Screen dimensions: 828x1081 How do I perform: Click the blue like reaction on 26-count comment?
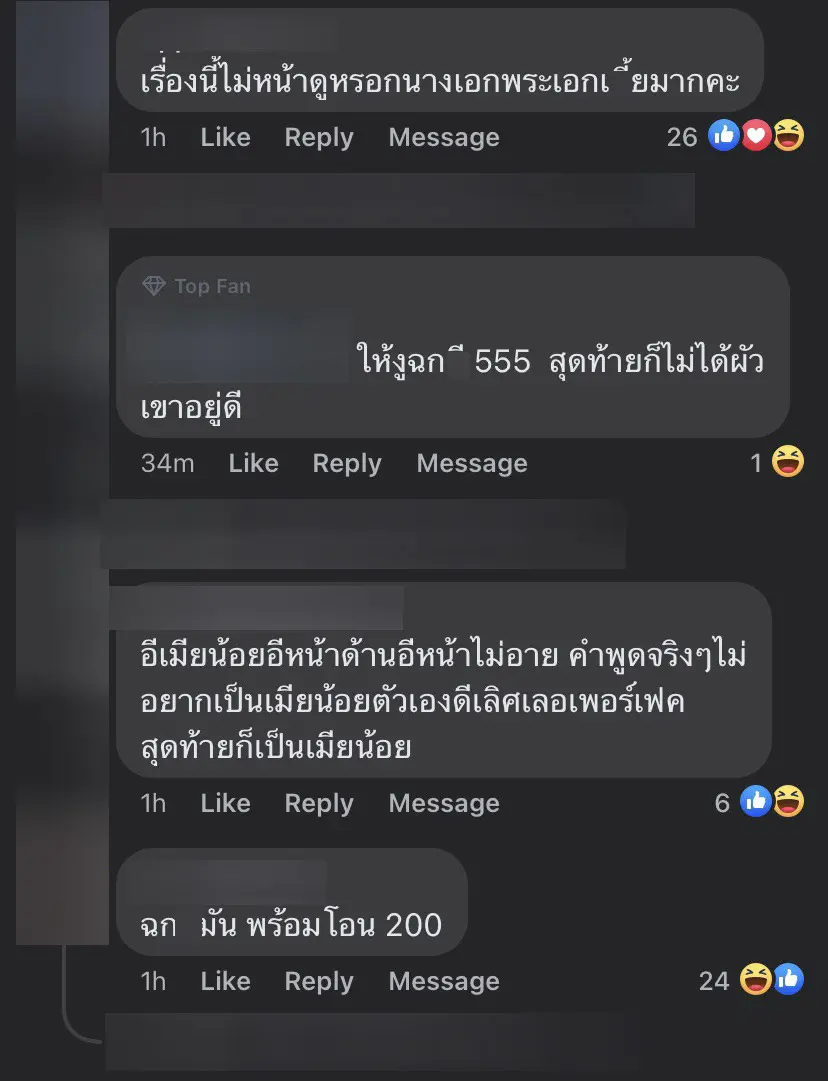pos(724,135)
